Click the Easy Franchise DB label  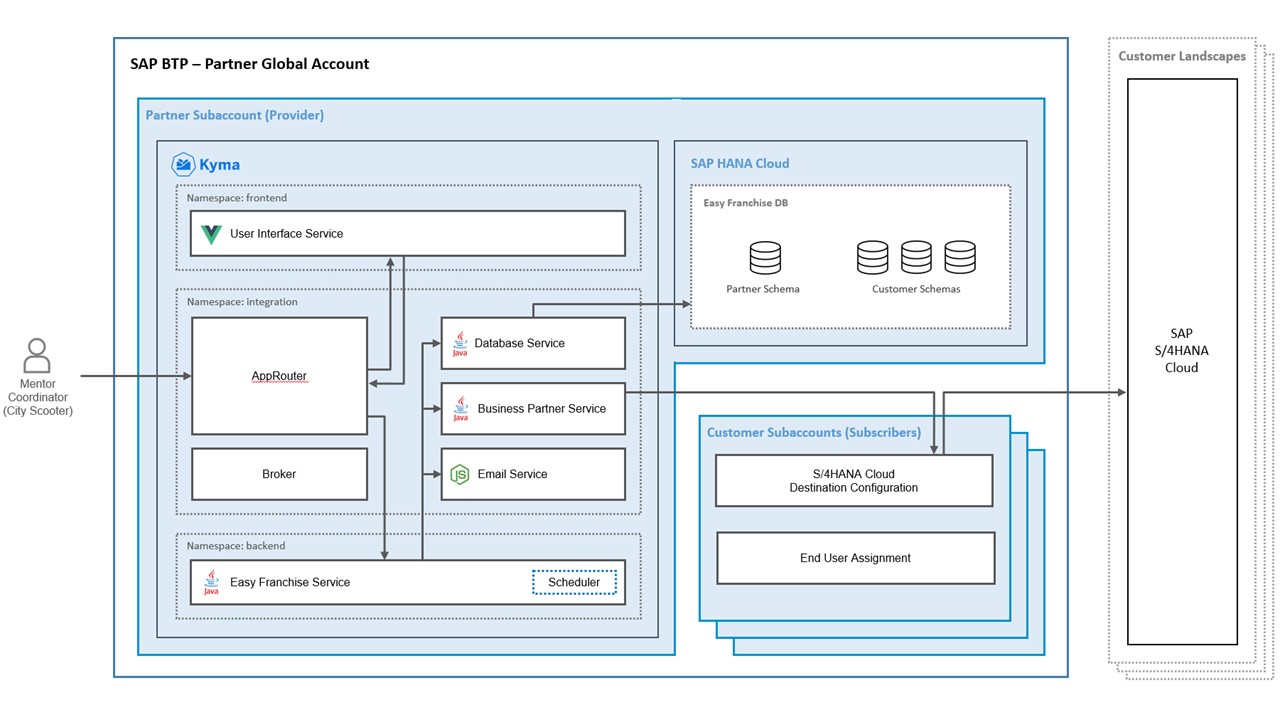(x=745, y=202)
